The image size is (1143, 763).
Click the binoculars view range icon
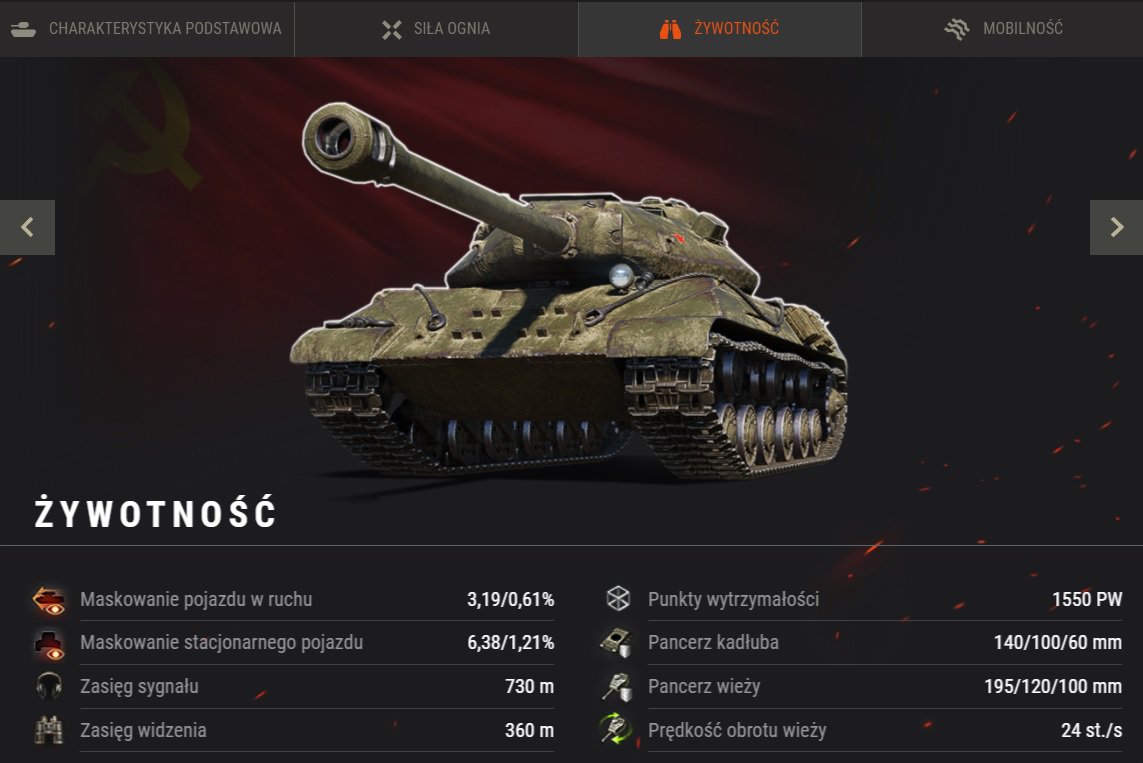49,730
